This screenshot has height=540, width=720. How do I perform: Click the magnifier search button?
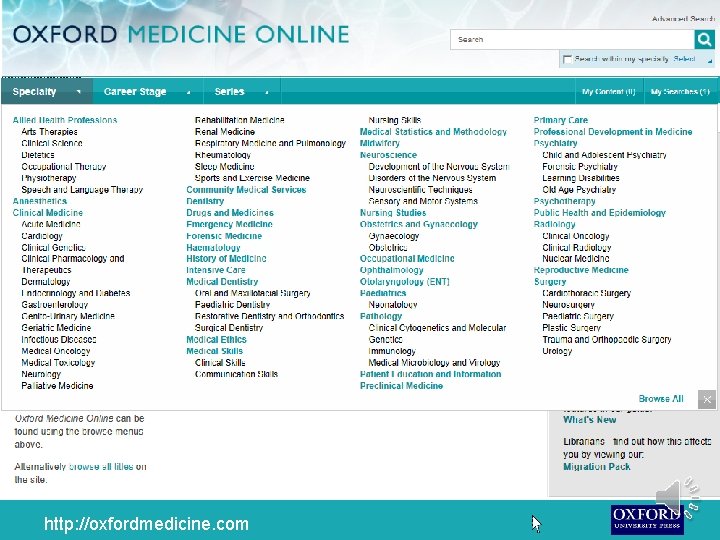(704, 39)
